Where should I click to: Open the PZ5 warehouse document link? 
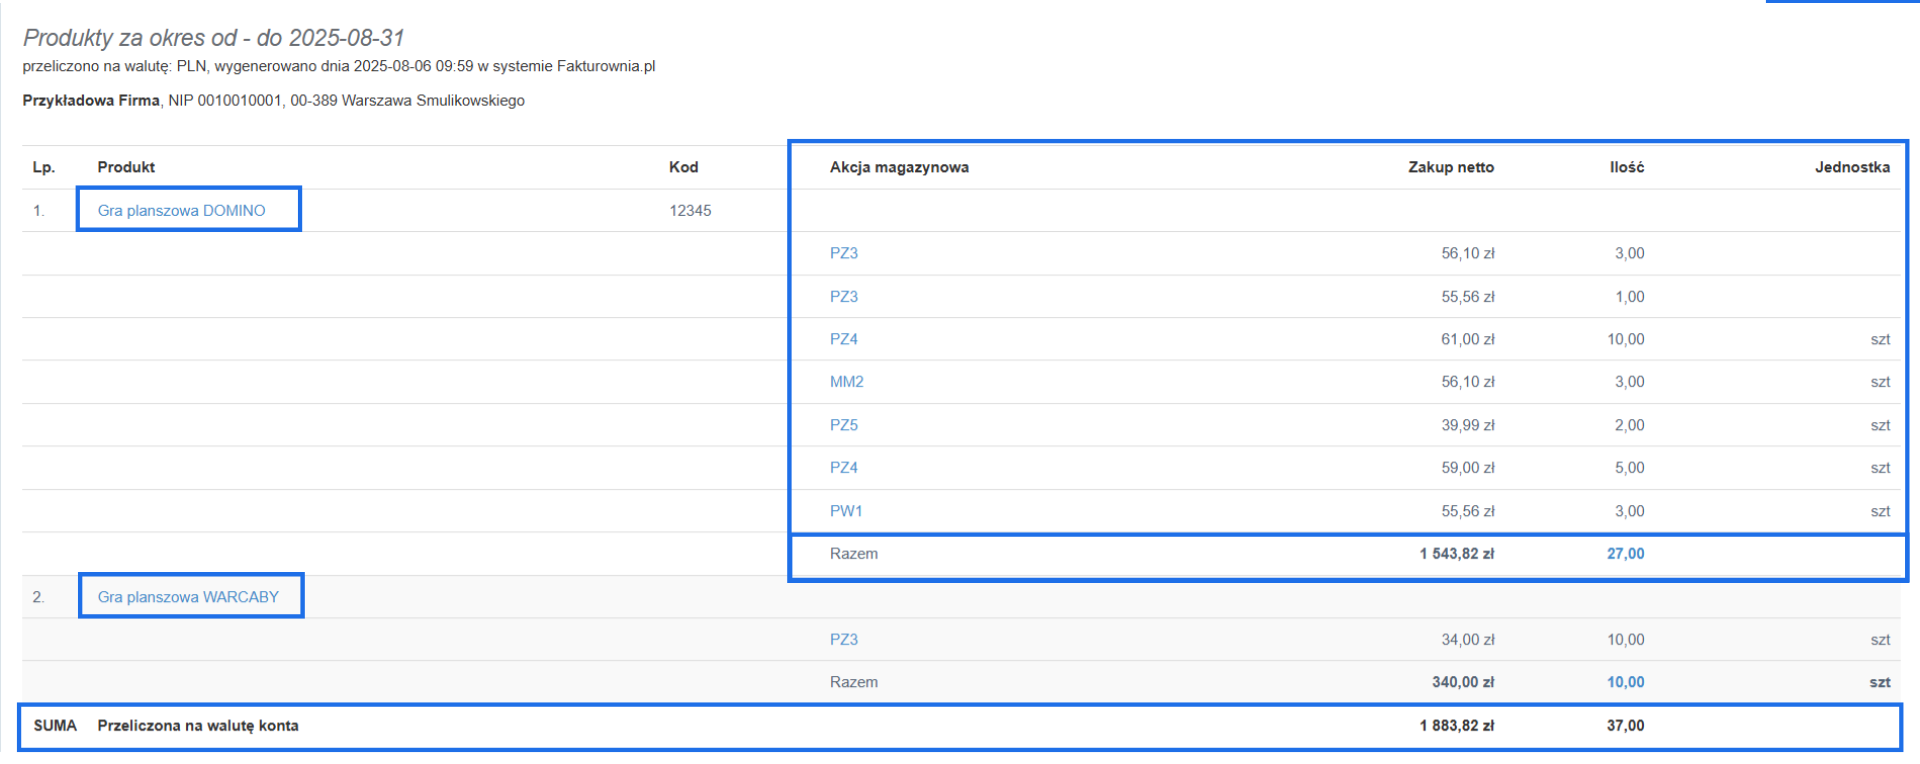click(843, 425)
